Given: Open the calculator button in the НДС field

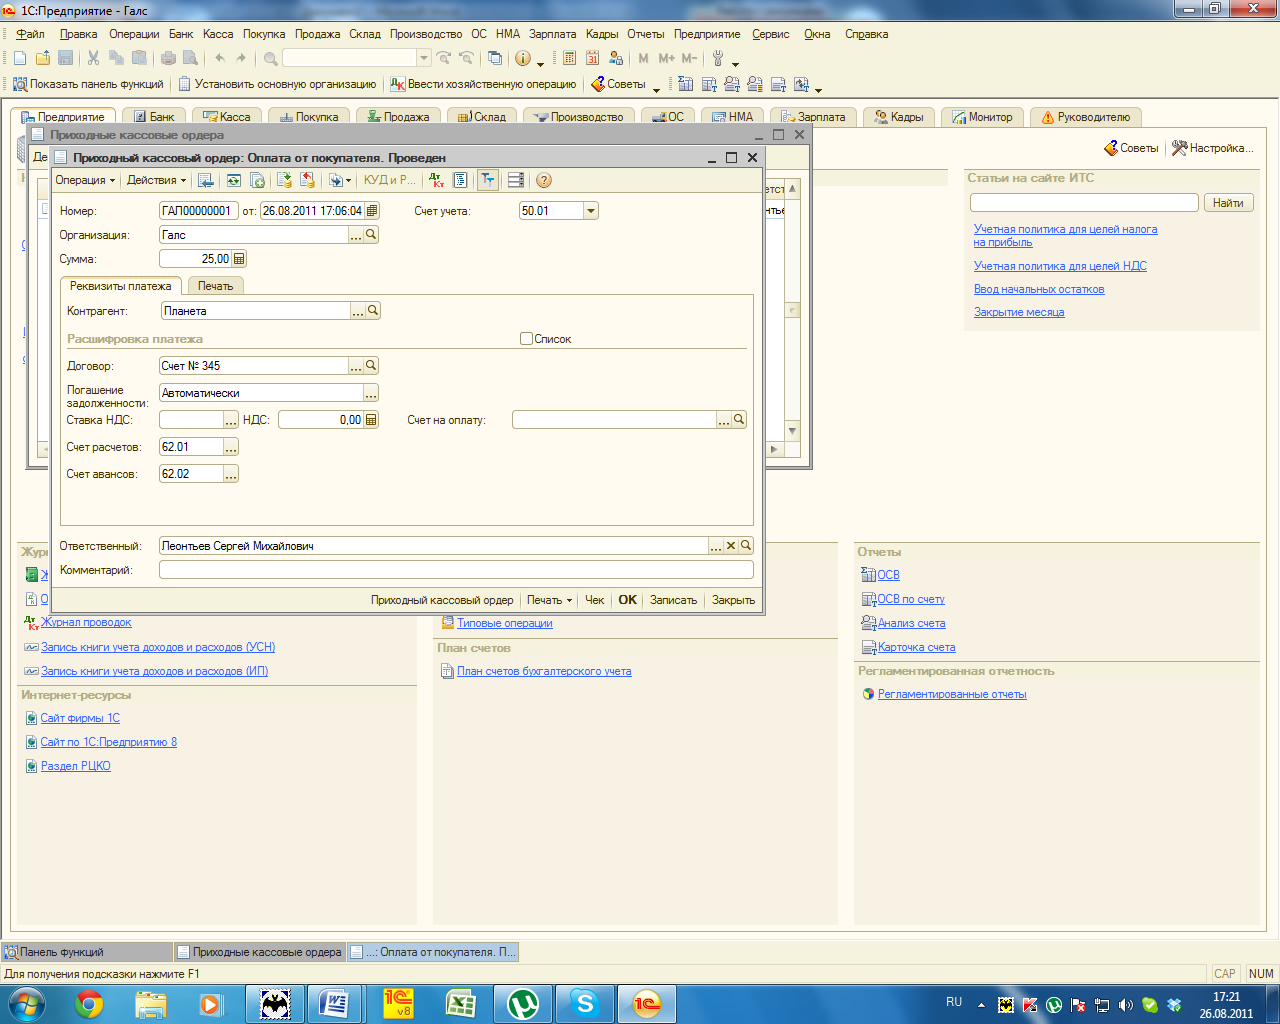Looking at the screenshot, I should [x=372, y=420].
